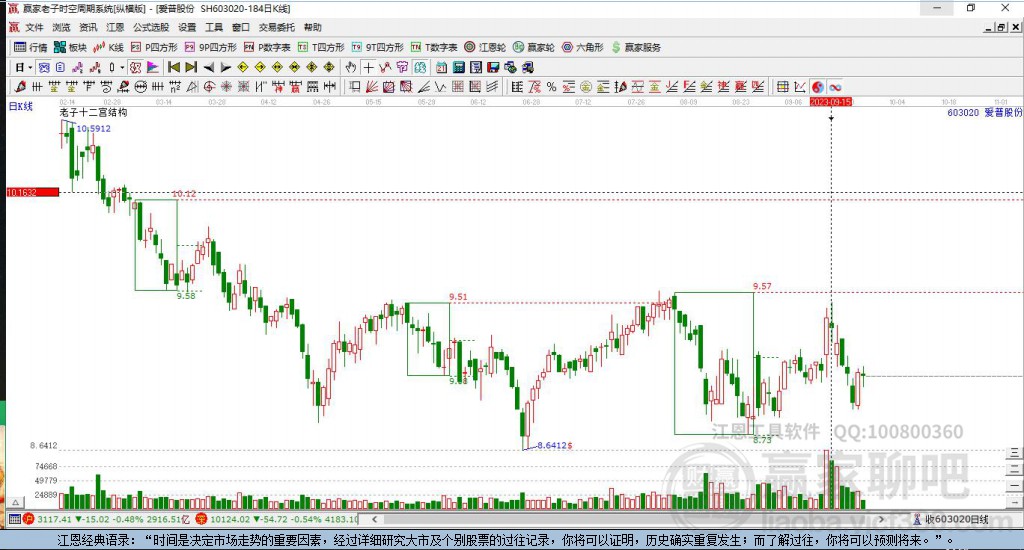
Task: Toggle the teal brain-like pressed icon
Action: pyautogui.click(x=420, y=67)
